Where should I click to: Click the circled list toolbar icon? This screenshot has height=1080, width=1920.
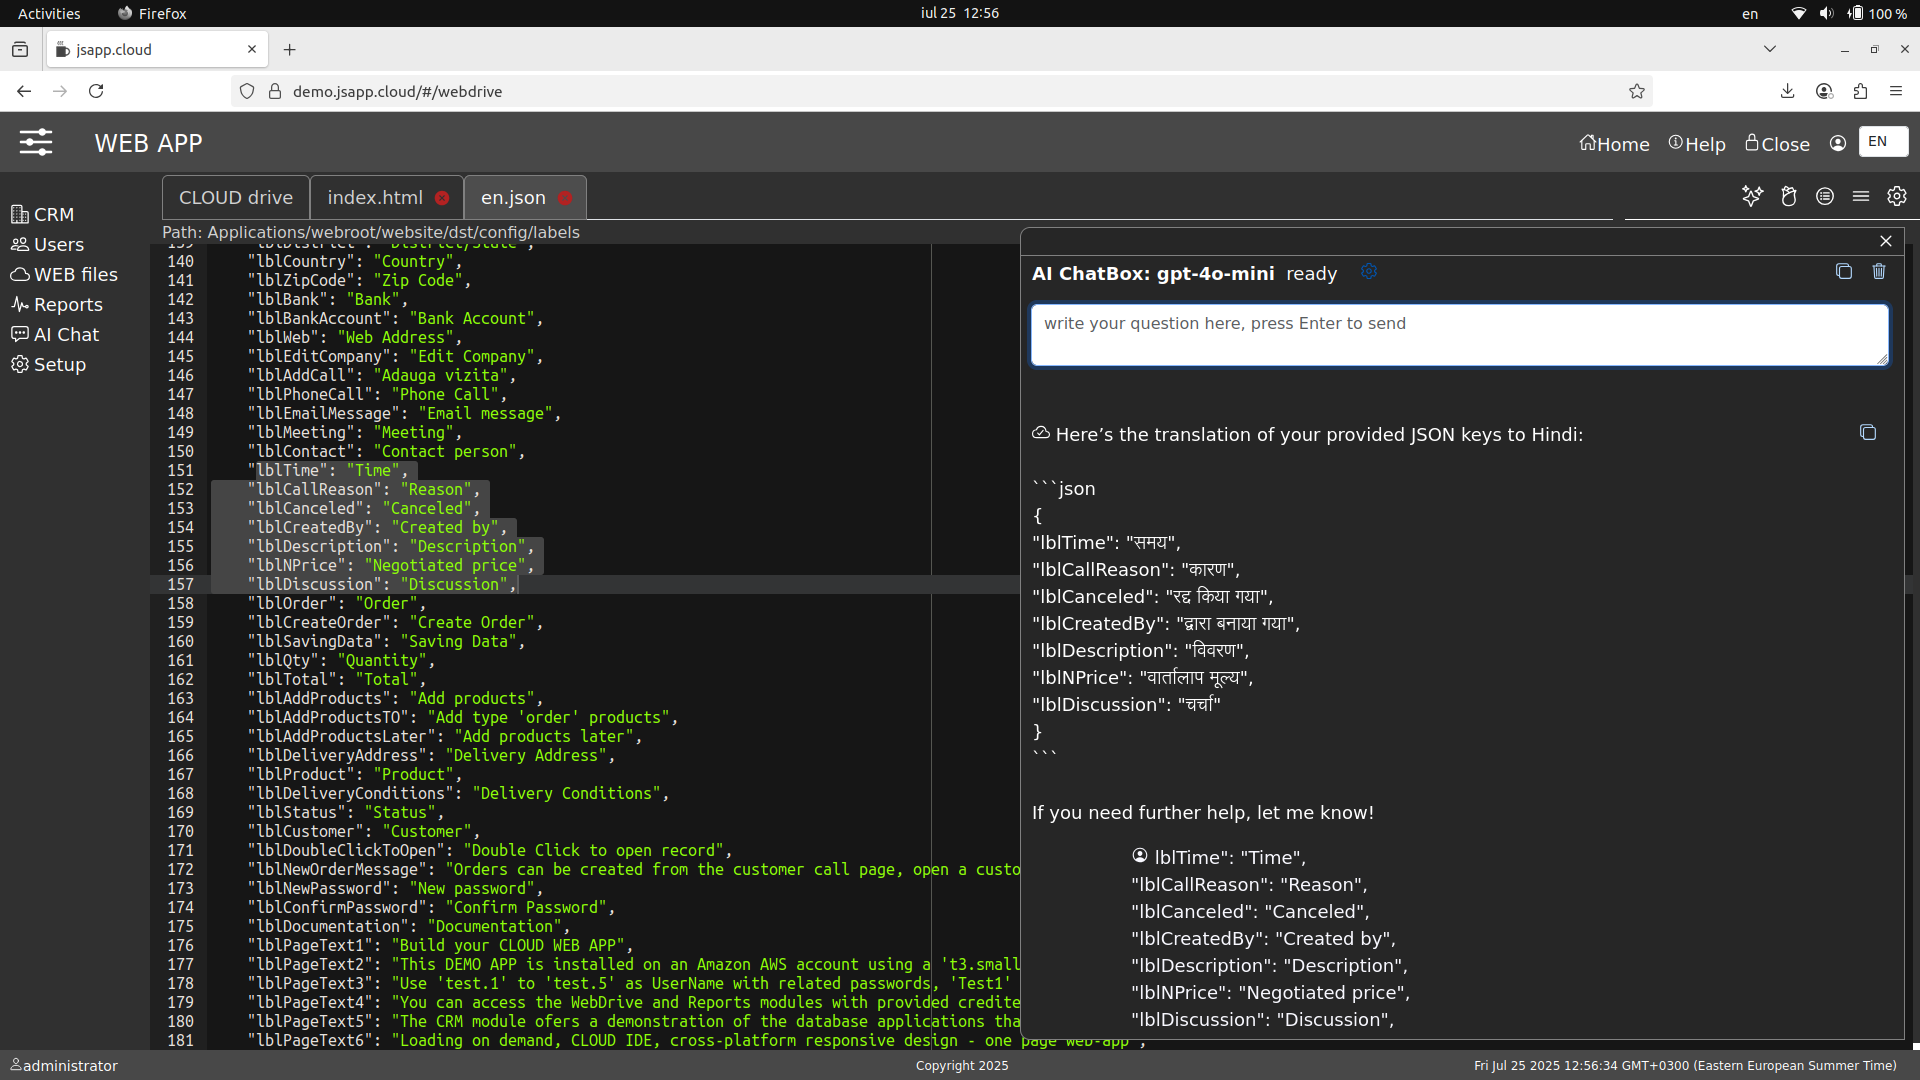1825,196
